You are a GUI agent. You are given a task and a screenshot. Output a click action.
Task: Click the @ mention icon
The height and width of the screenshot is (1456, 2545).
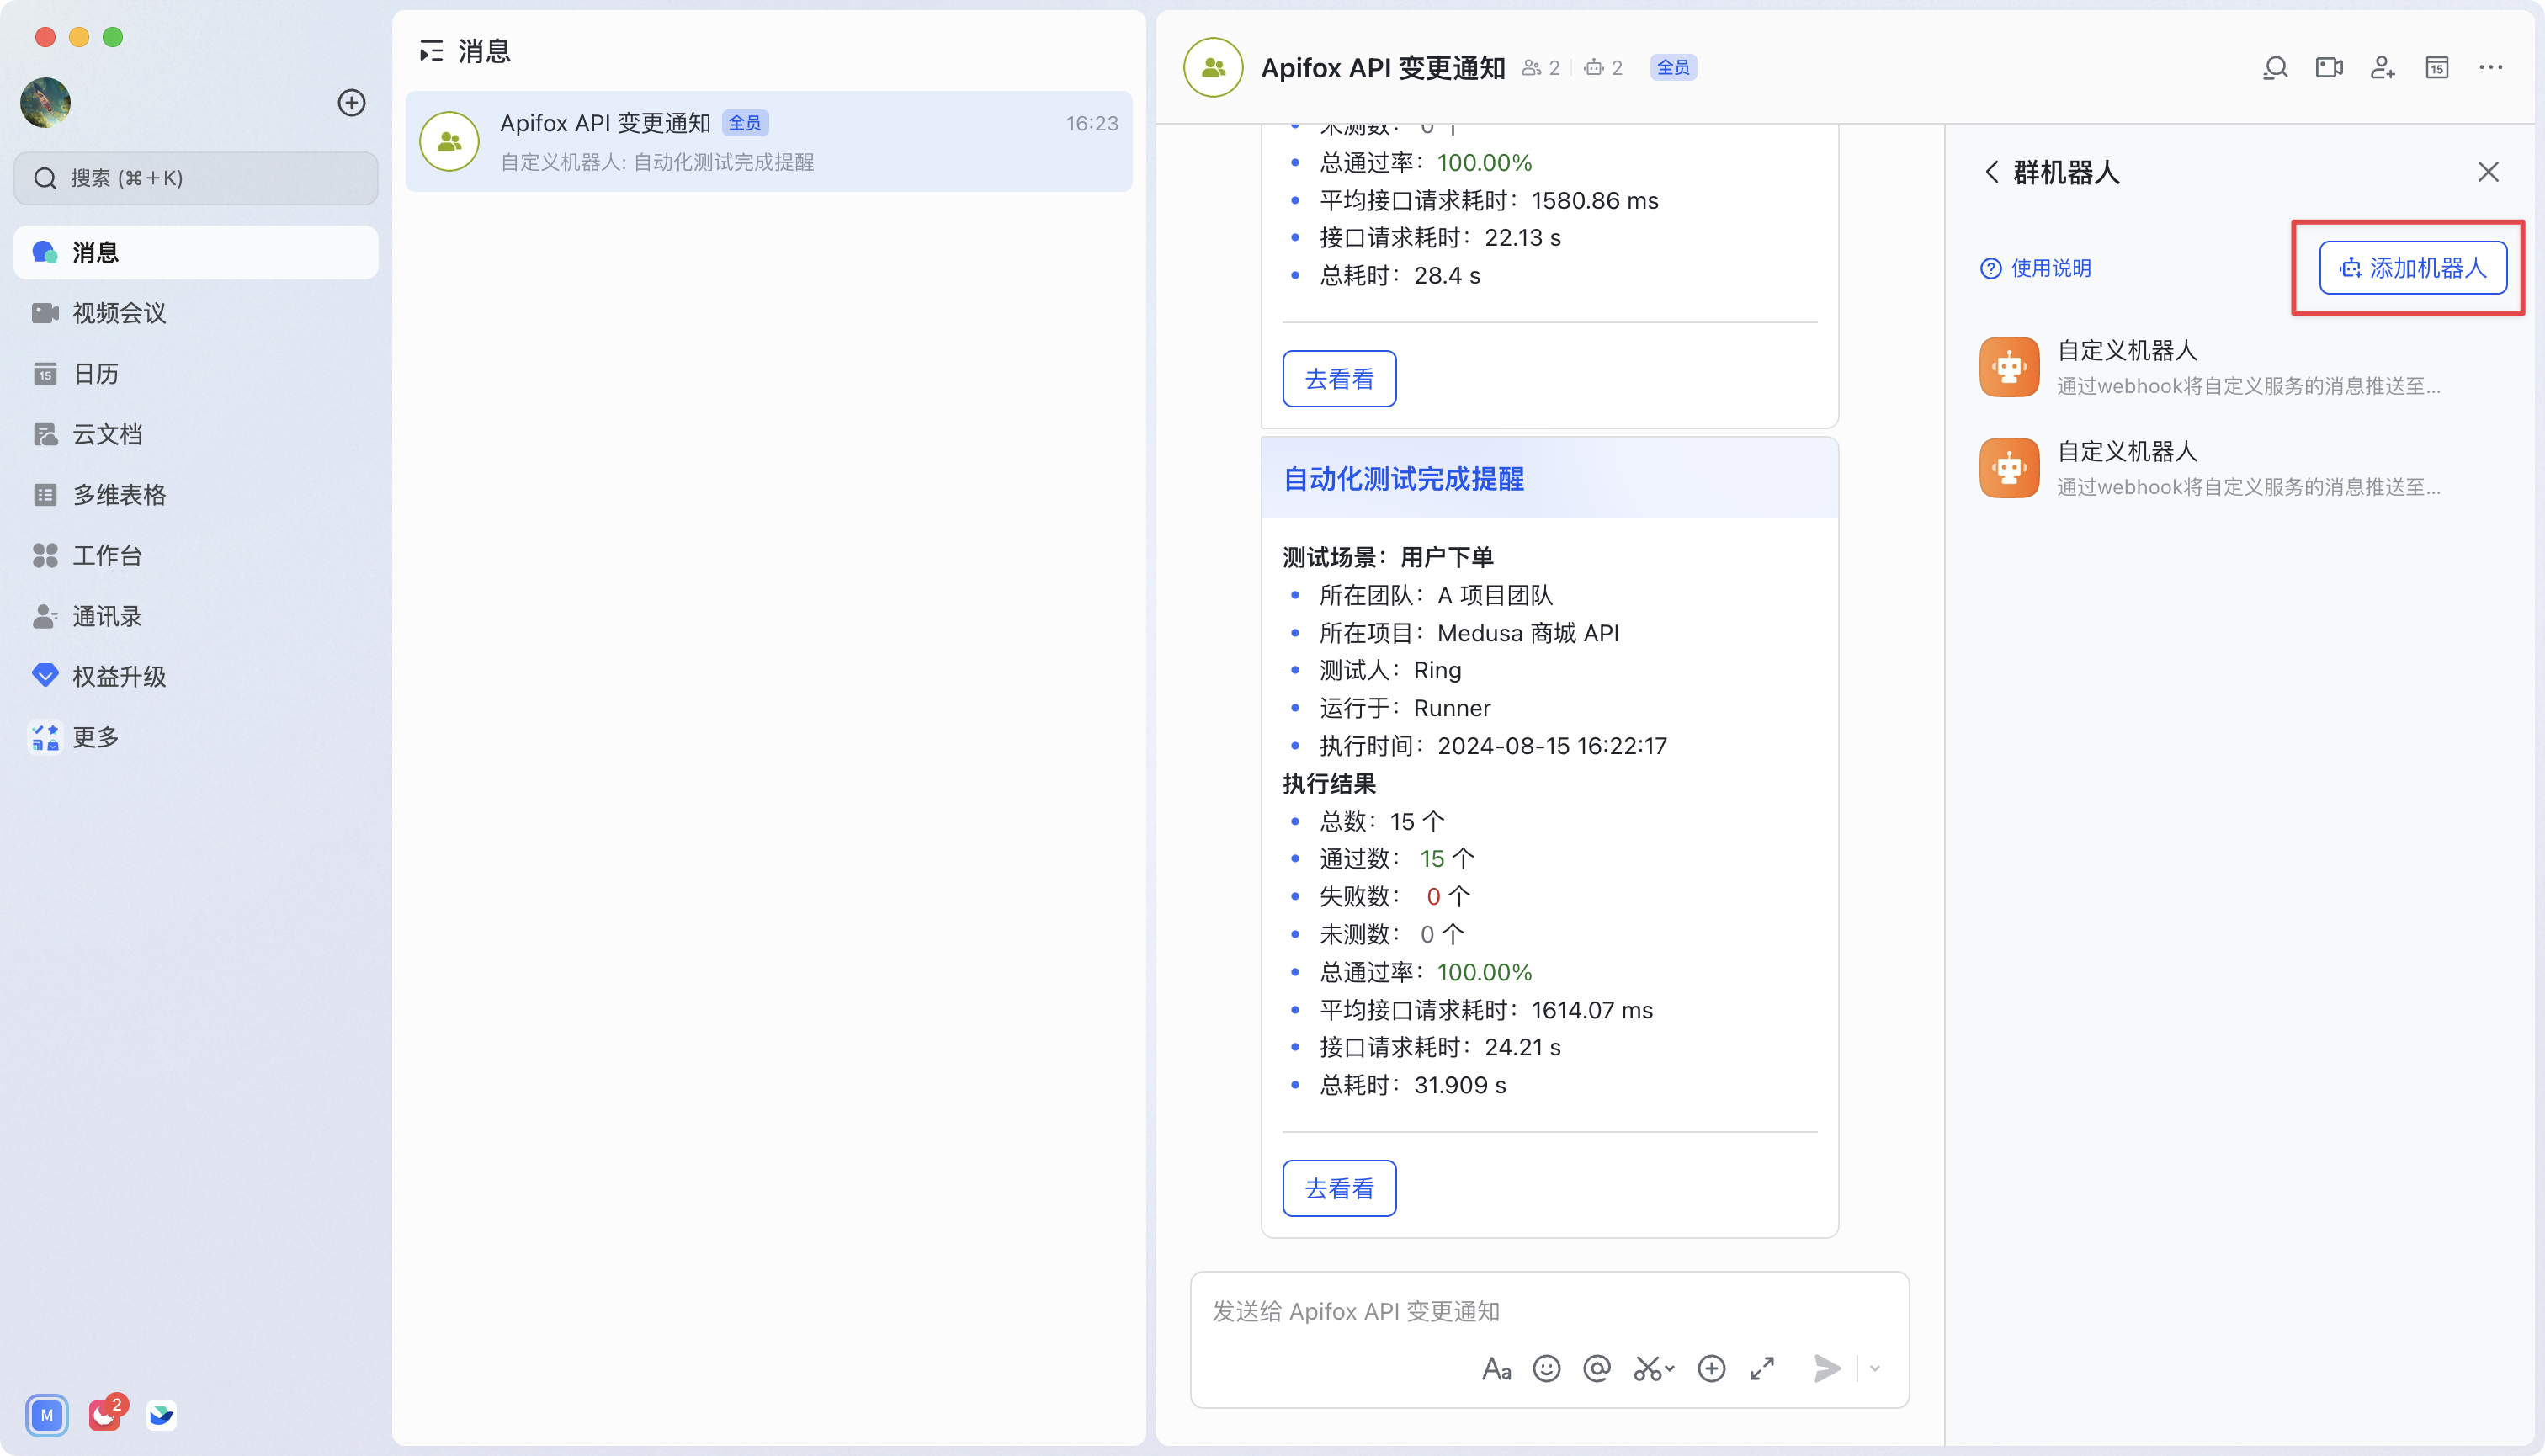[1597, 1368]
